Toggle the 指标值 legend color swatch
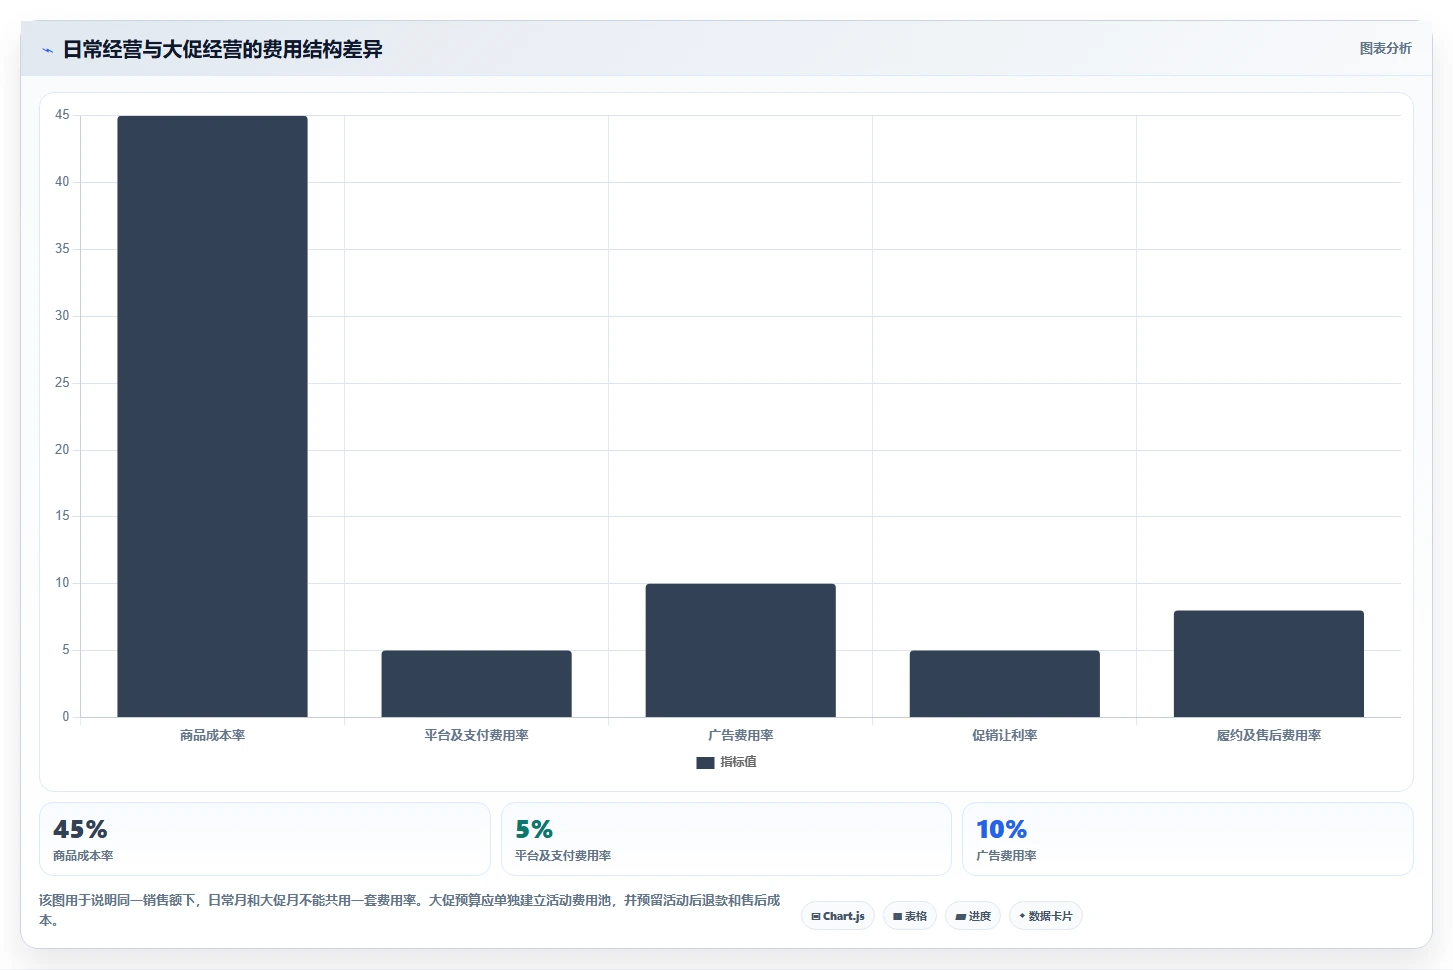 [x=705, y=762]
